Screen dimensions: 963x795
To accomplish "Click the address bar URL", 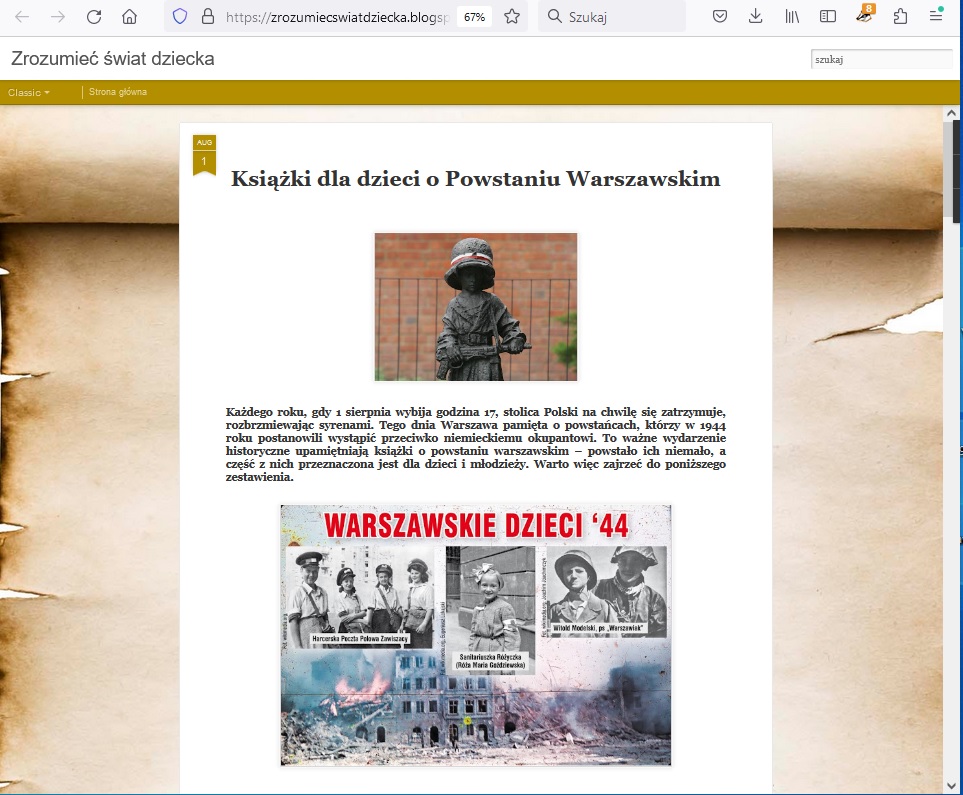I will coord(338,17).
